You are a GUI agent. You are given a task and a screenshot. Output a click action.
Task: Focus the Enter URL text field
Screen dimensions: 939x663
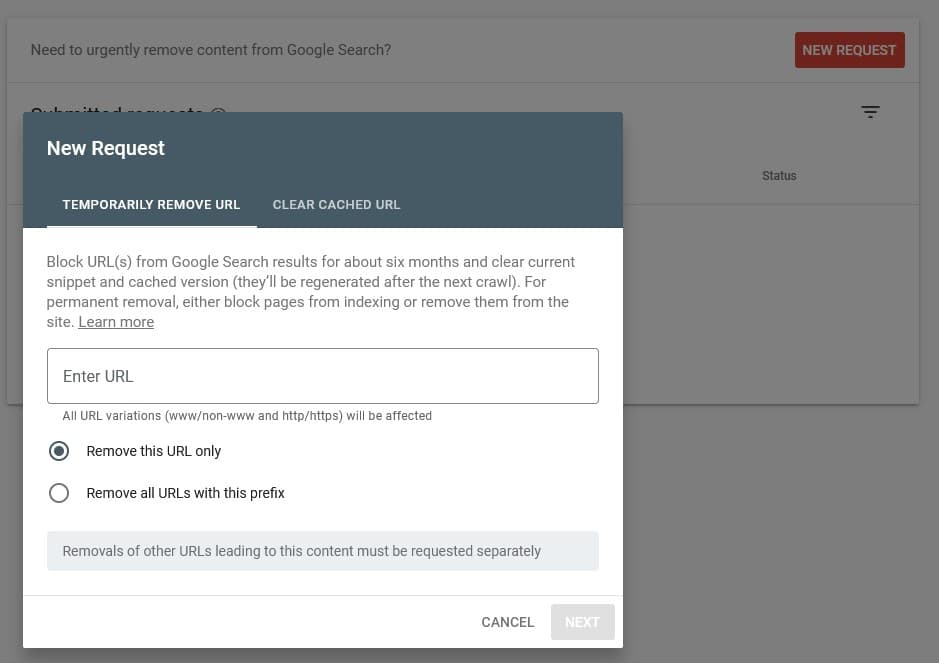coord(322,376)
